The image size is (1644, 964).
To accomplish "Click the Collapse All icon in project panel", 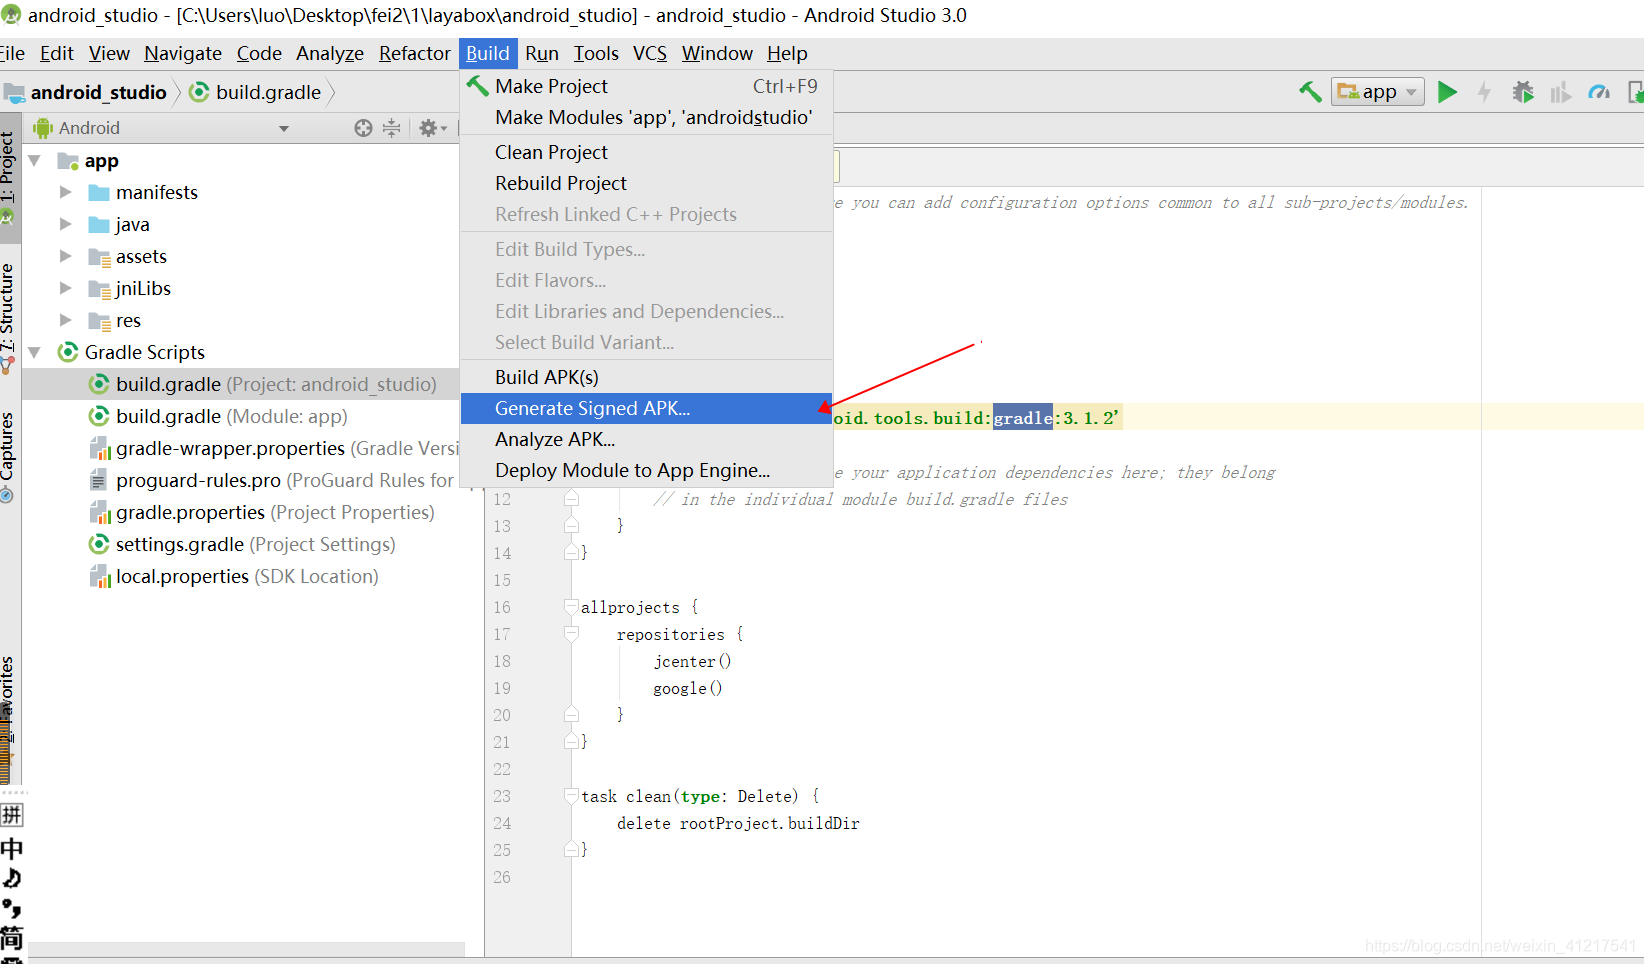I will click(392, 128).
